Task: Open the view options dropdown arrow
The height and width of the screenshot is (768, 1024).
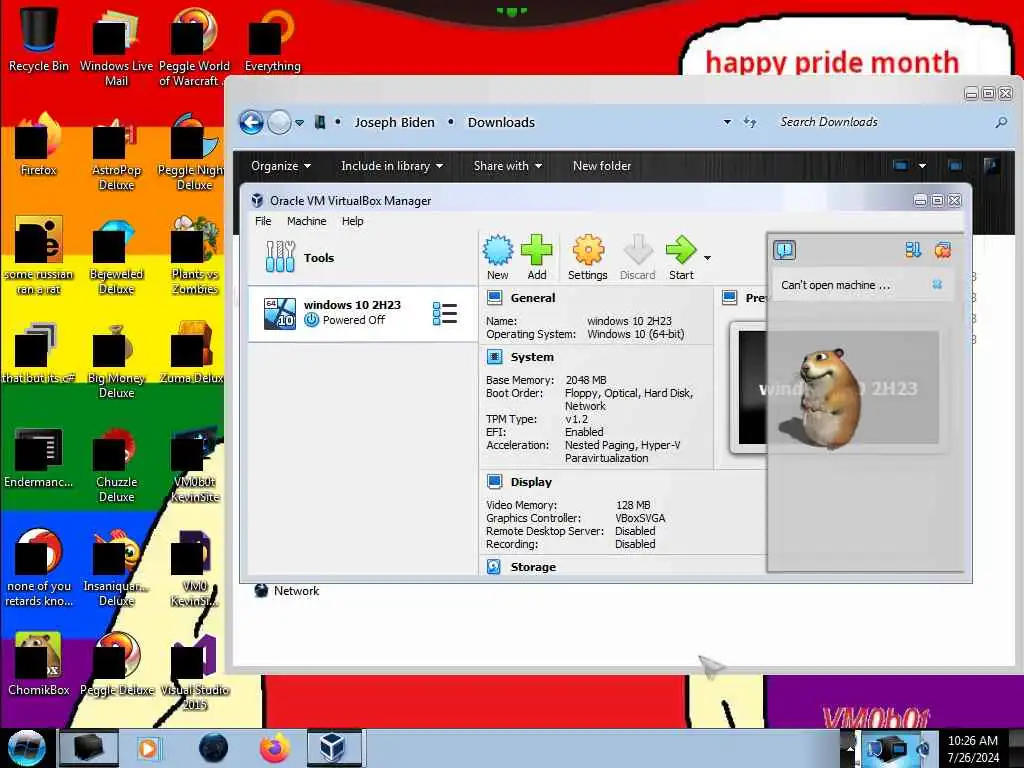Action: tap(922, 166)
